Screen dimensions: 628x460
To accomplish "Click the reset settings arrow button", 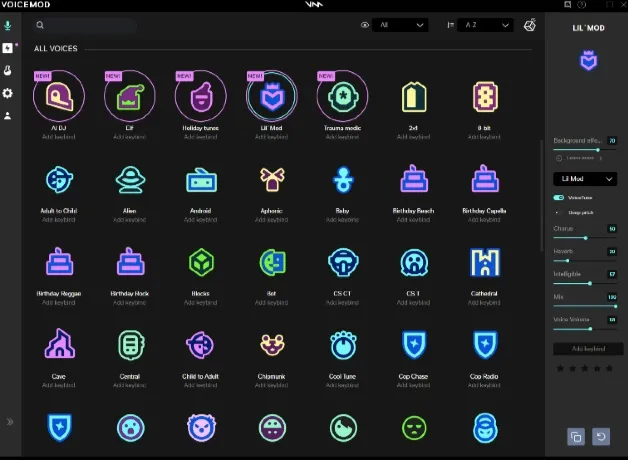I will click(x=601, y=437).
